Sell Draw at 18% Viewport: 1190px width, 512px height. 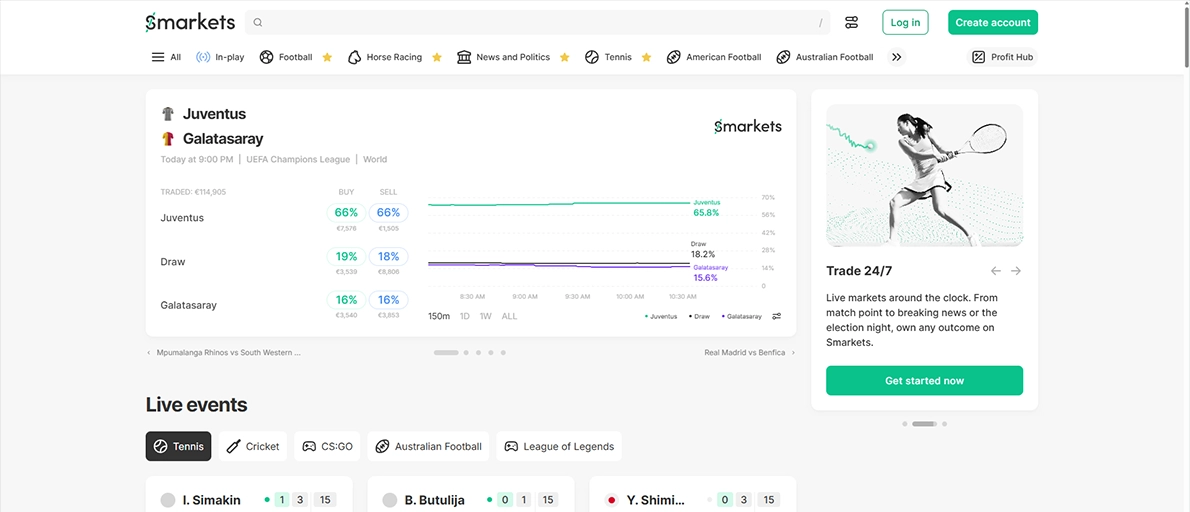point(389,256)
